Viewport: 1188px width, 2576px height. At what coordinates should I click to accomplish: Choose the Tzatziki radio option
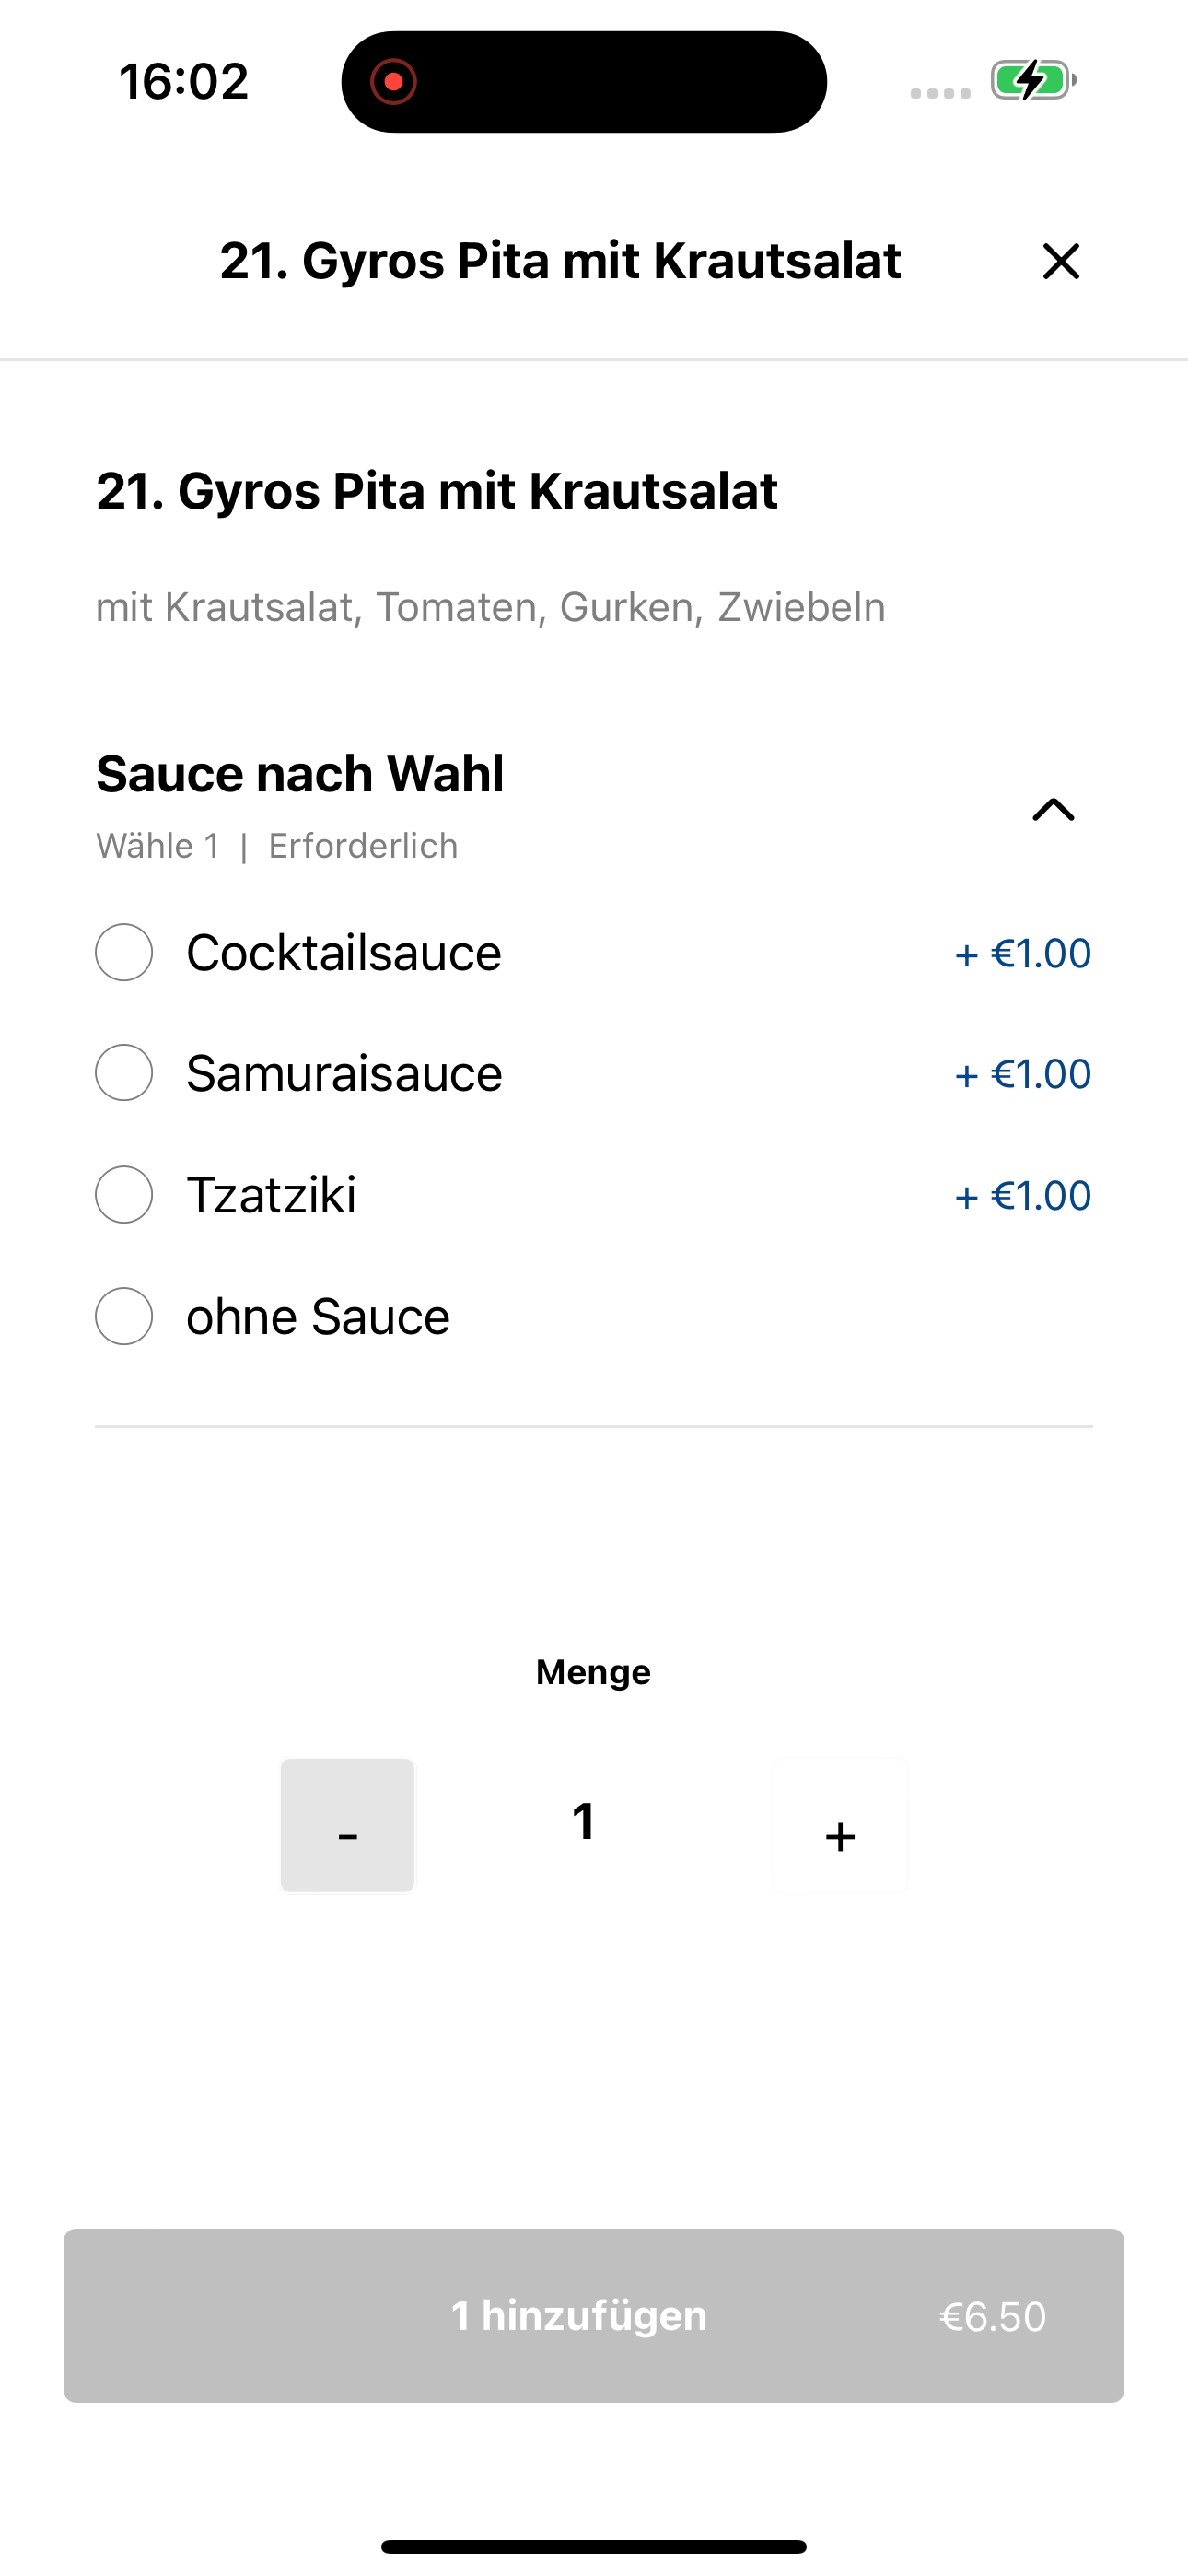click(x=124, y=1194)
